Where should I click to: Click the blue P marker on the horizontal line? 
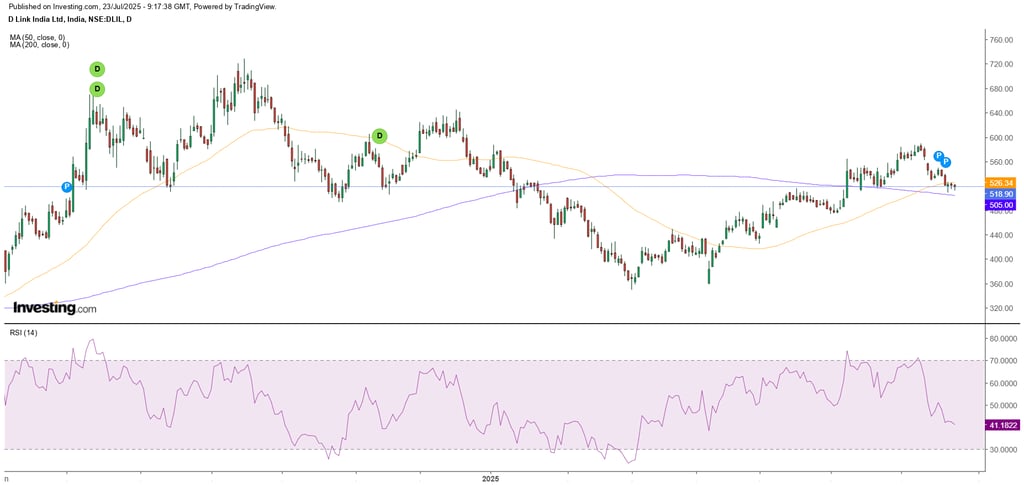67,187
